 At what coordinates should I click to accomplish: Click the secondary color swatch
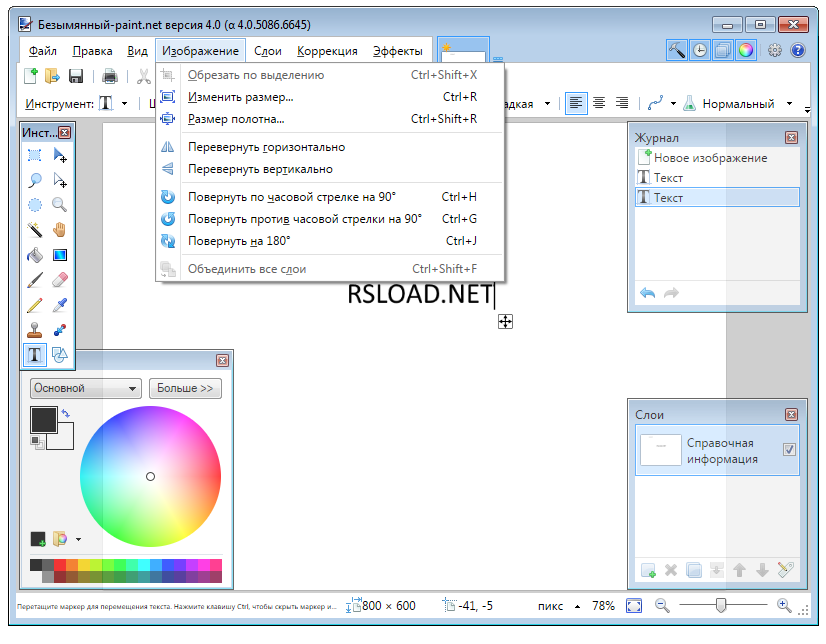(65, 441)
